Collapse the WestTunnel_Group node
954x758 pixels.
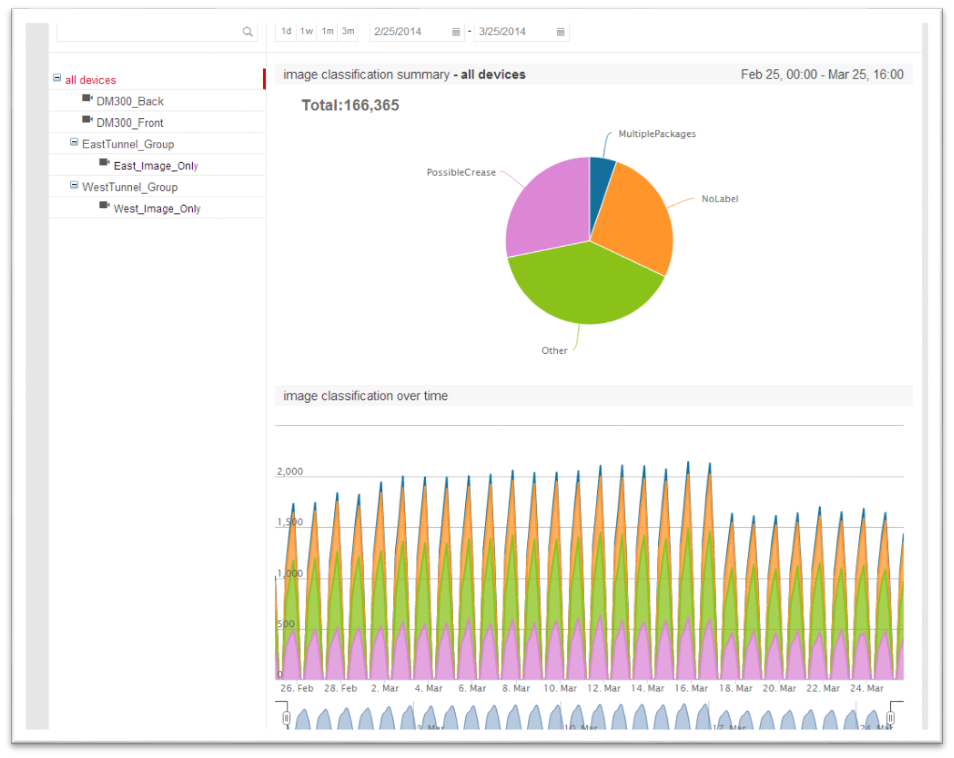[x=74, y=186]
